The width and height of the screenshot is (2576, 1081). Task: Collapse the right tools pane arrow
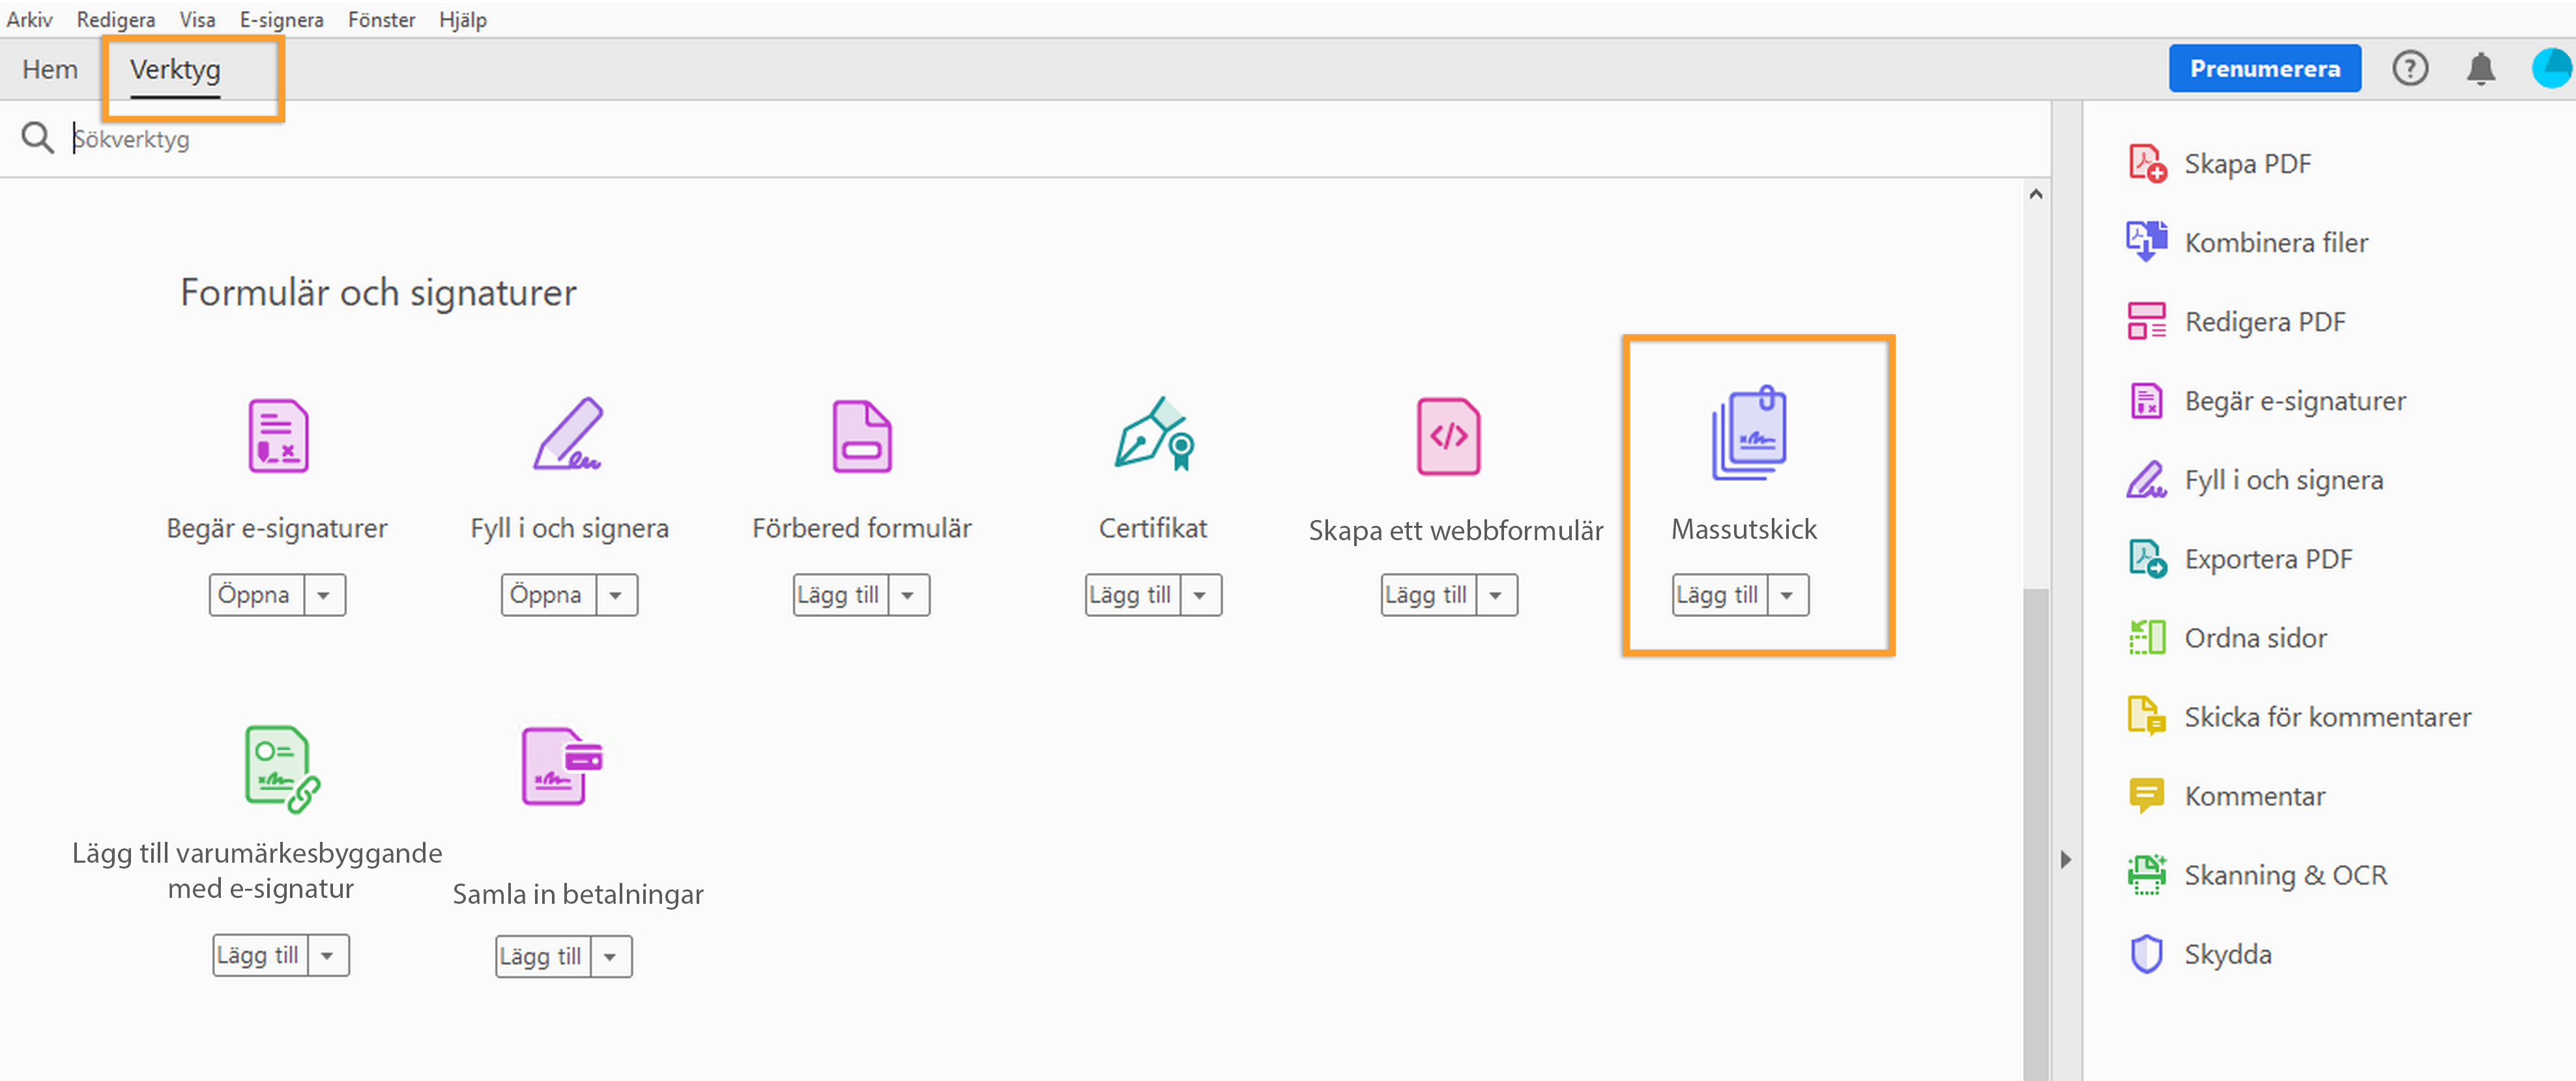click(x=2065, y=859)
